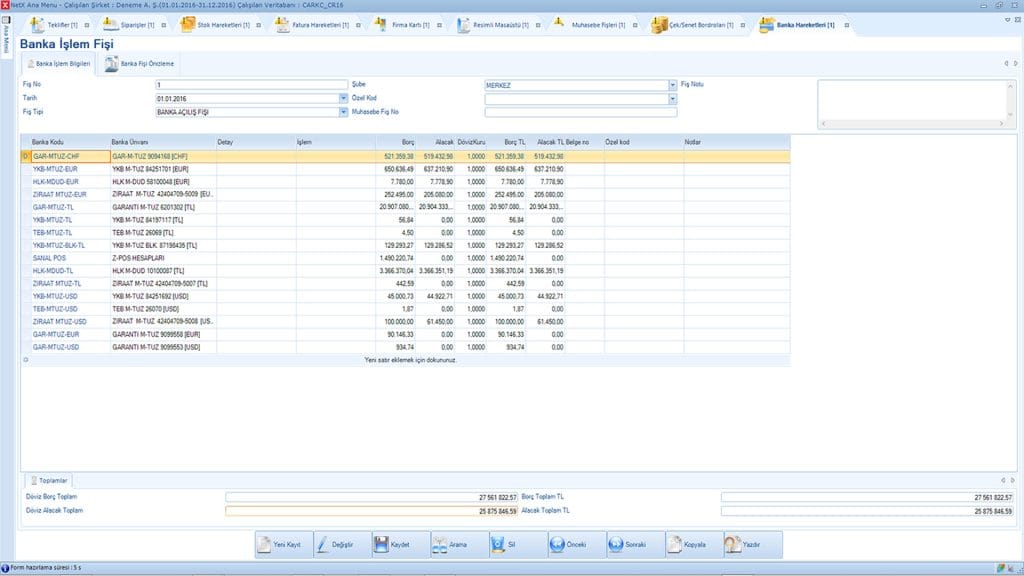
Task: Print using the Yazdır button
Action: point(745,545)
